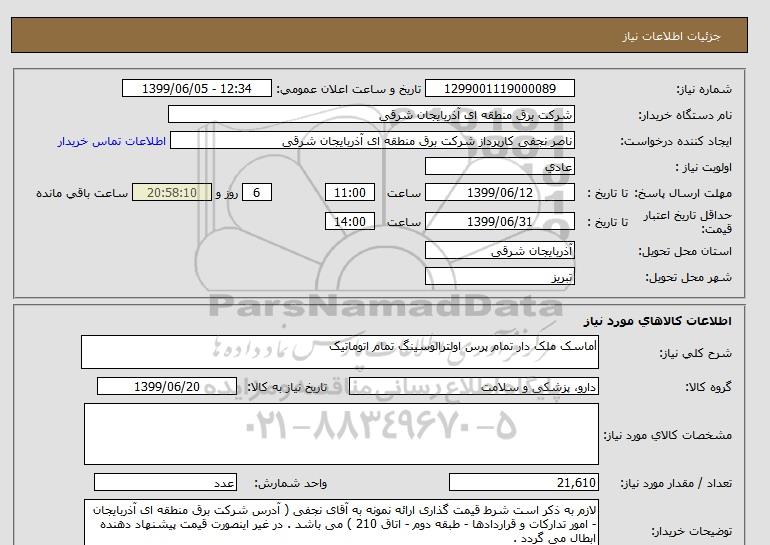Select the delivery city field تبریز
Screen dimensions: 770x545
tap(499, 276)
